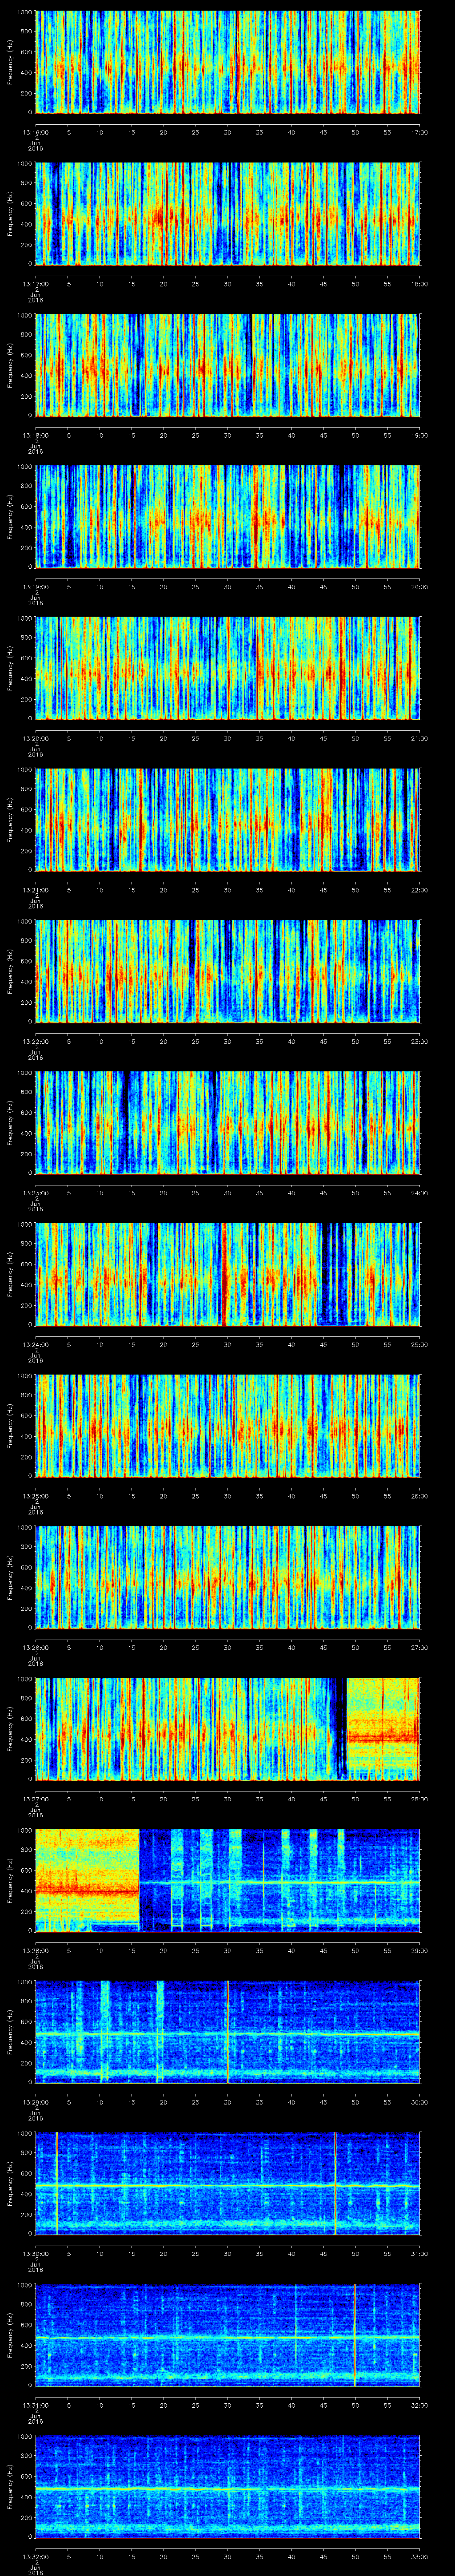Click the 13:23:00 start time label
Image resolution: width=455 pixels, height=2576 pixels.
coord(36,1192)
